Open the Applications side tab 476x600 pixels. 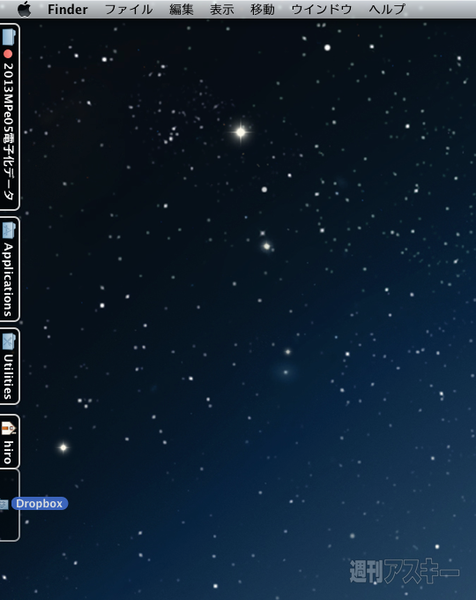tap(9, 269)
